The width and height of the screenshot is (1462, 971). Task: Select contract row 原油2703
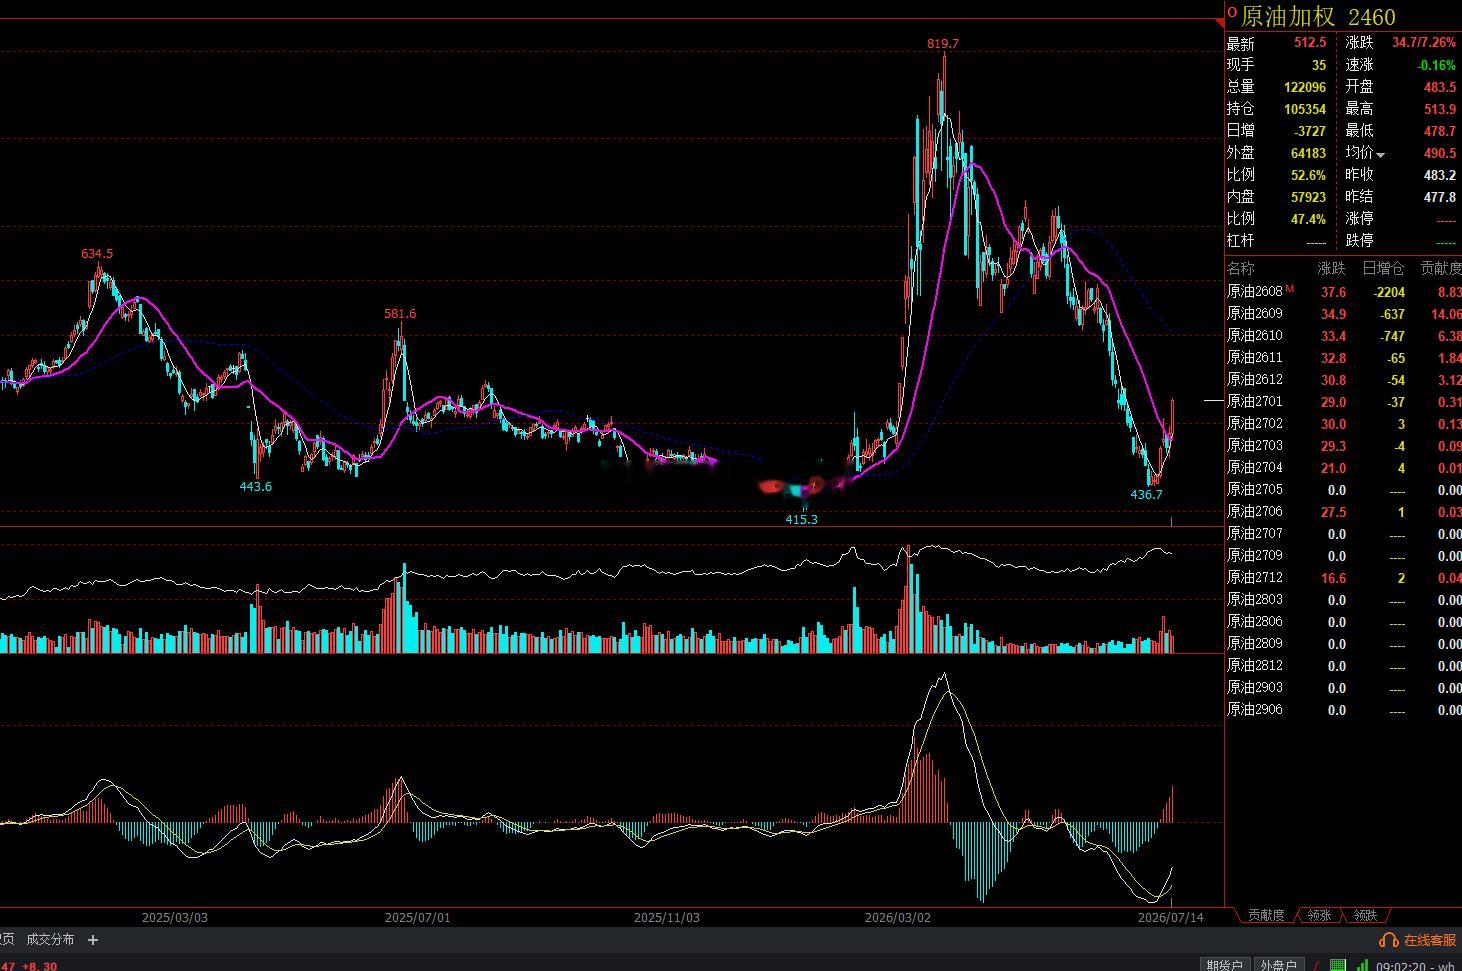(1344, 446)
